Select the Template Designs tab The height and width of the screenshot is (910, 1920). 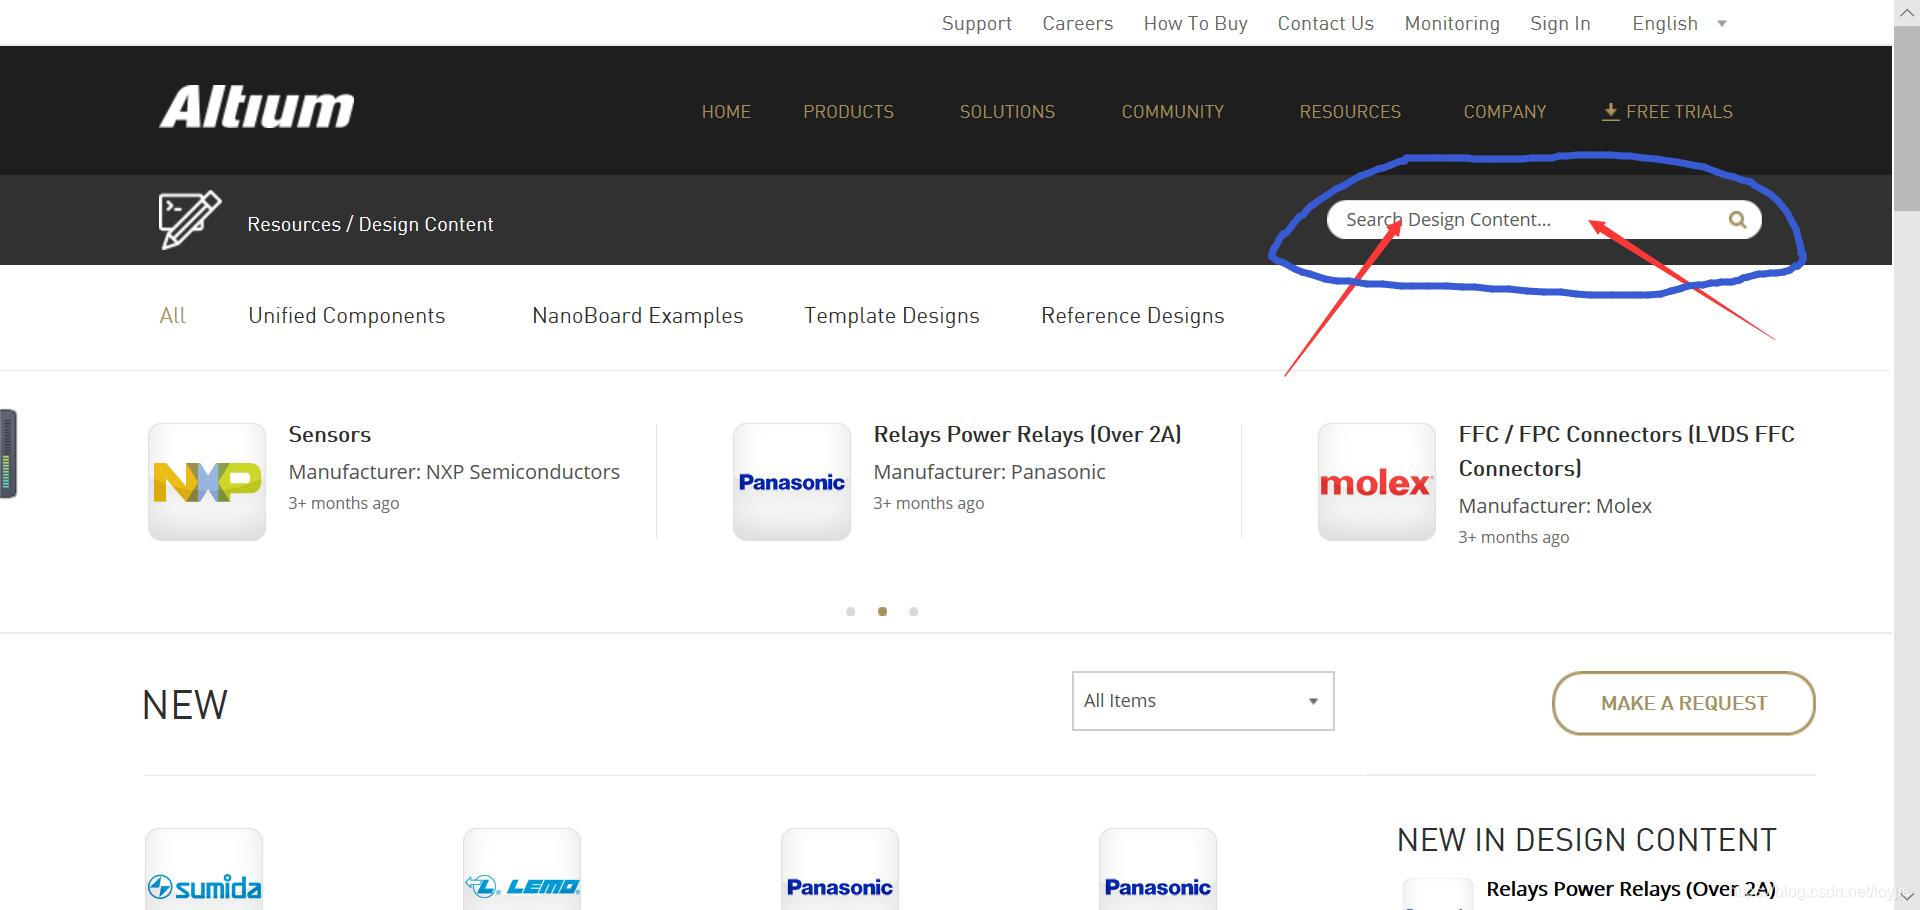[892, 316]
